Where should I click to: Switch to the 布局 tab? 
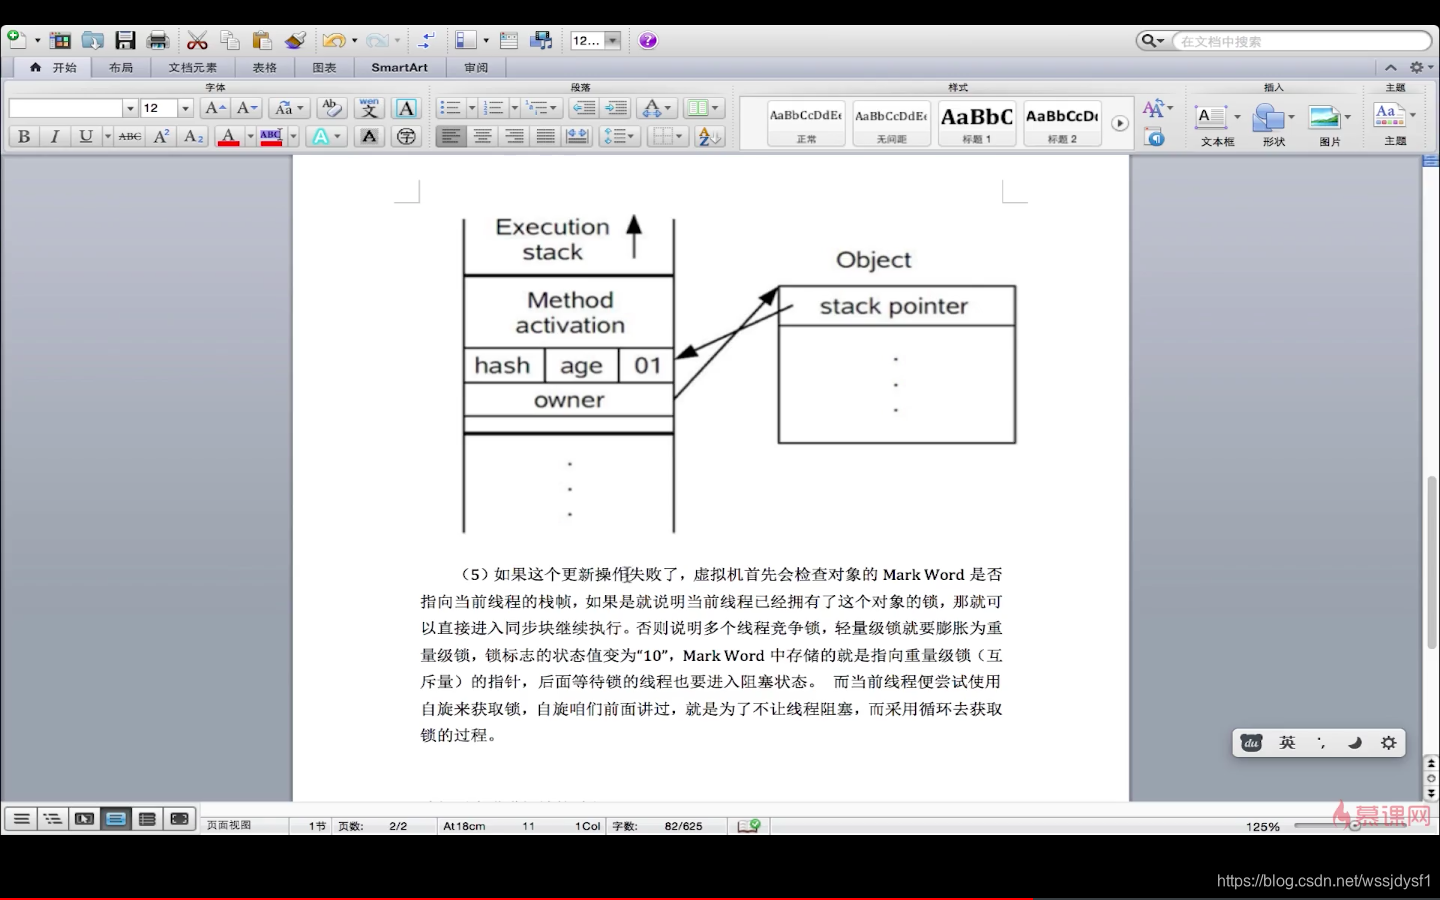click(x=121, y=67)
